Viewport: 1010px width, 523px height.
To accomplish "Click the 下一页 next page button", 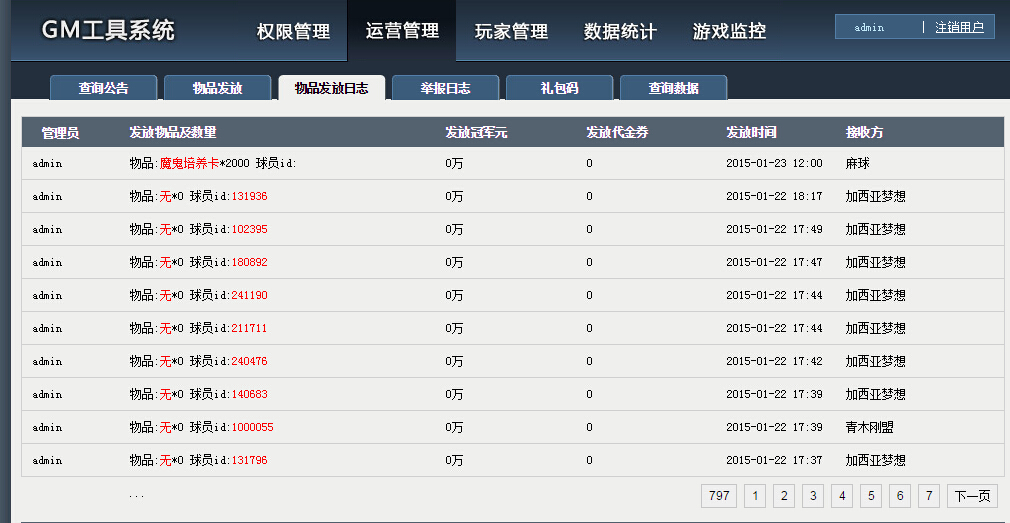I will [x=972, y=496].
